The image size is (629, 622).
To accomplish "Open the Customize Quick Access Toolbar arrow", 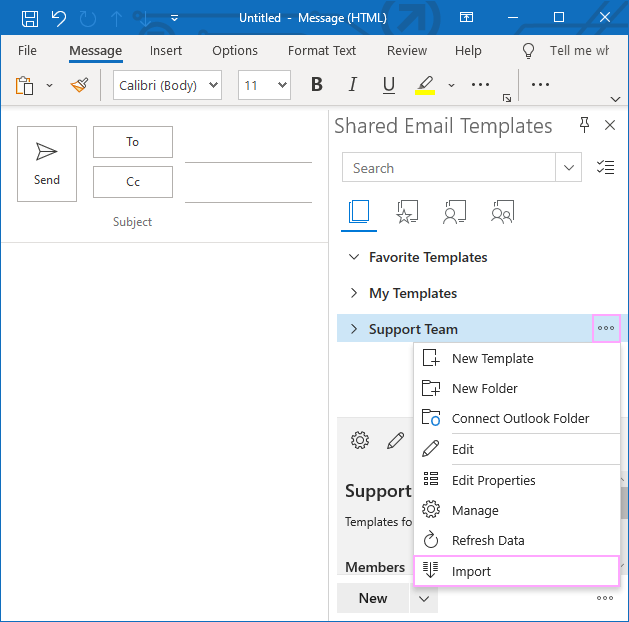I will pos(174,18).
